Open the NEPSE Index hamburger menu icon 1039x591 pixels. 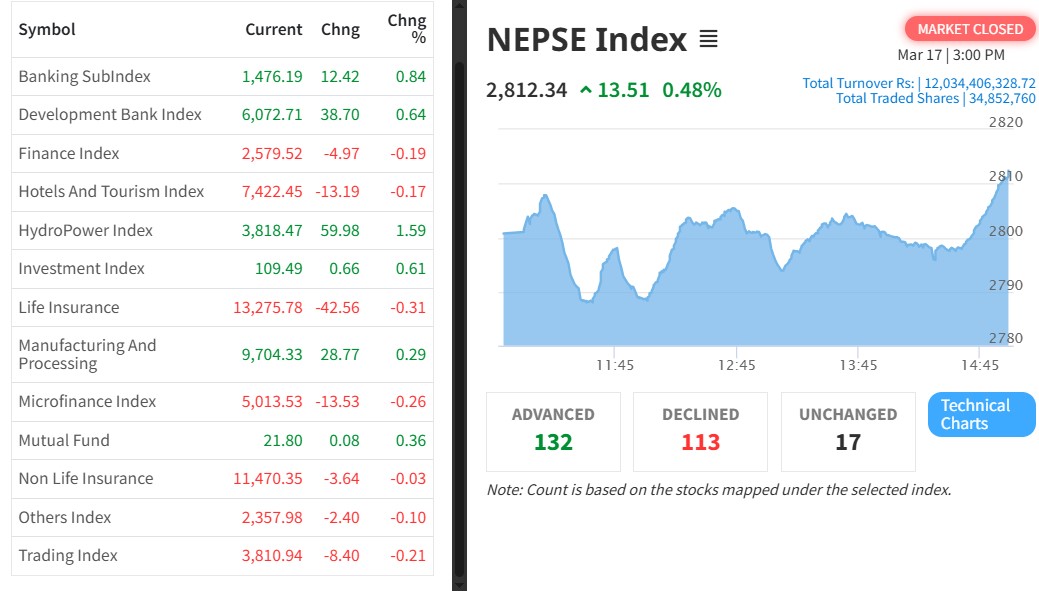pyautogui.click(x=708, y=40)
